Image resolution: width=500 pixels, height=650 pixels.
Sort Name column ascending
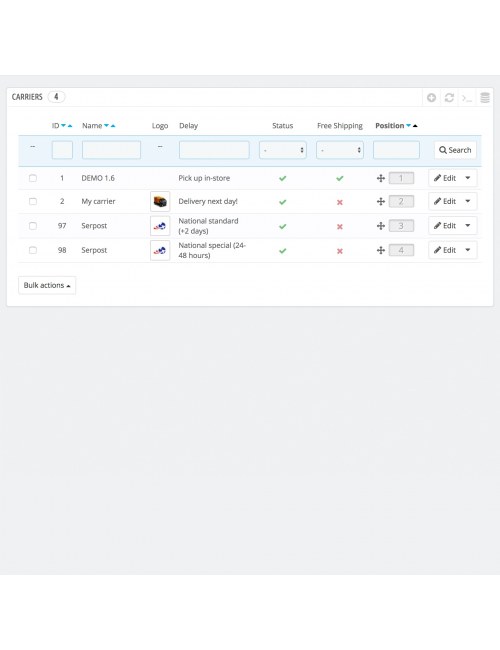tap(113, 126)
